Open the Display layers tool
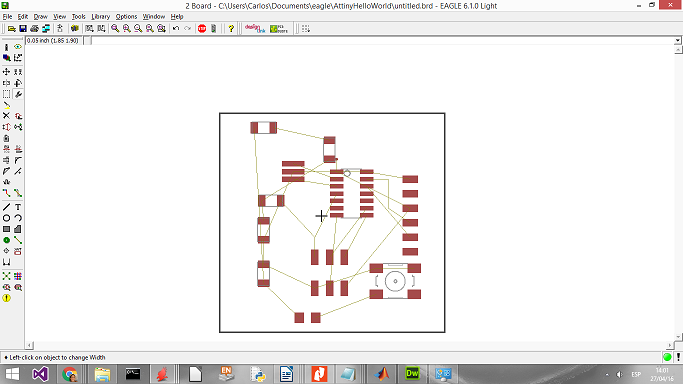The height and width of the screenshot is (384, 683). coord(7,57)
